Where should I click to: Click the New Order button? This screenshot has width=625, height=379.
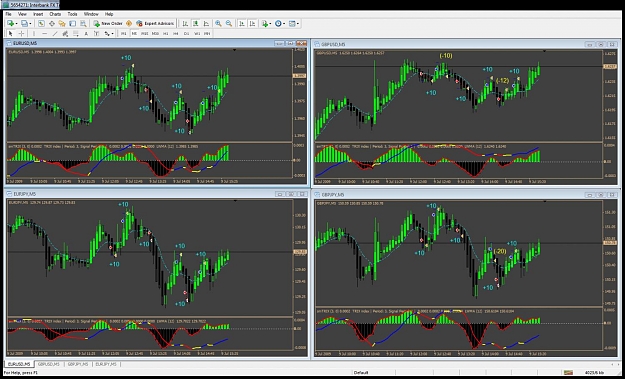click(x=108, y=24)
